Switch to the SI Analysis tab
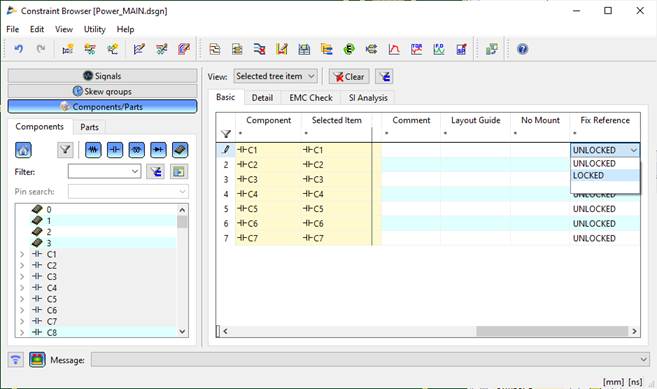Screen dimensions: 657x389 click(368, 98)
